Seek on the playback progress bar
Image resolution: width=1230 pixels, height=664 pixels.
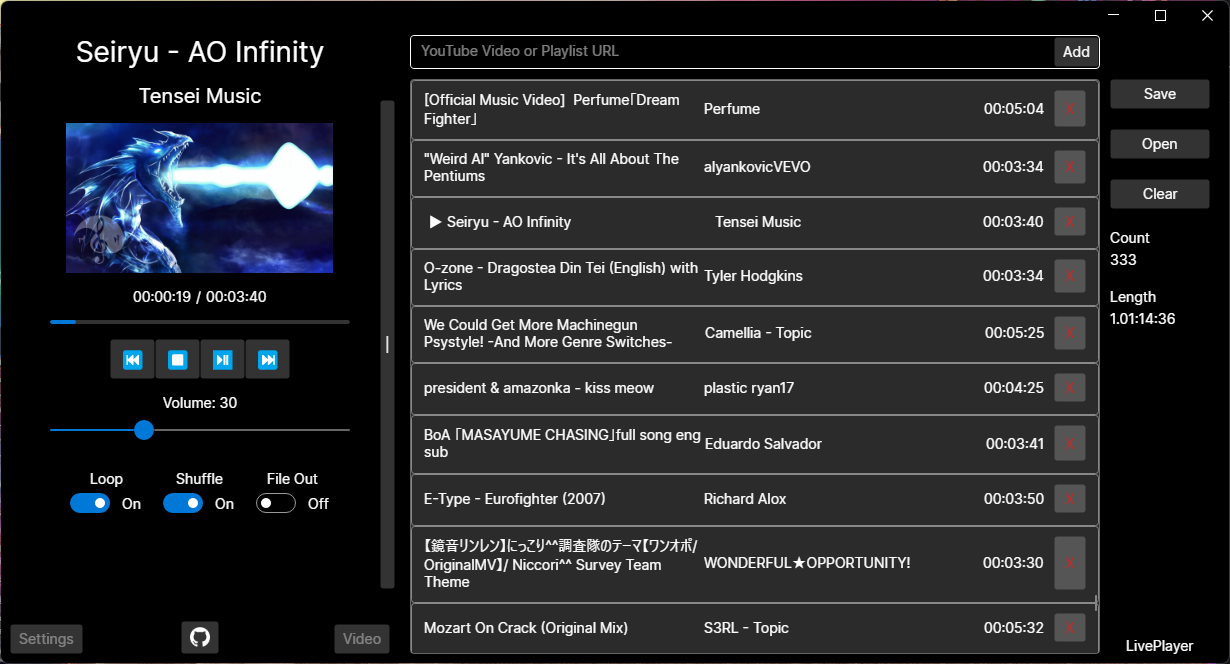(200, 322)
